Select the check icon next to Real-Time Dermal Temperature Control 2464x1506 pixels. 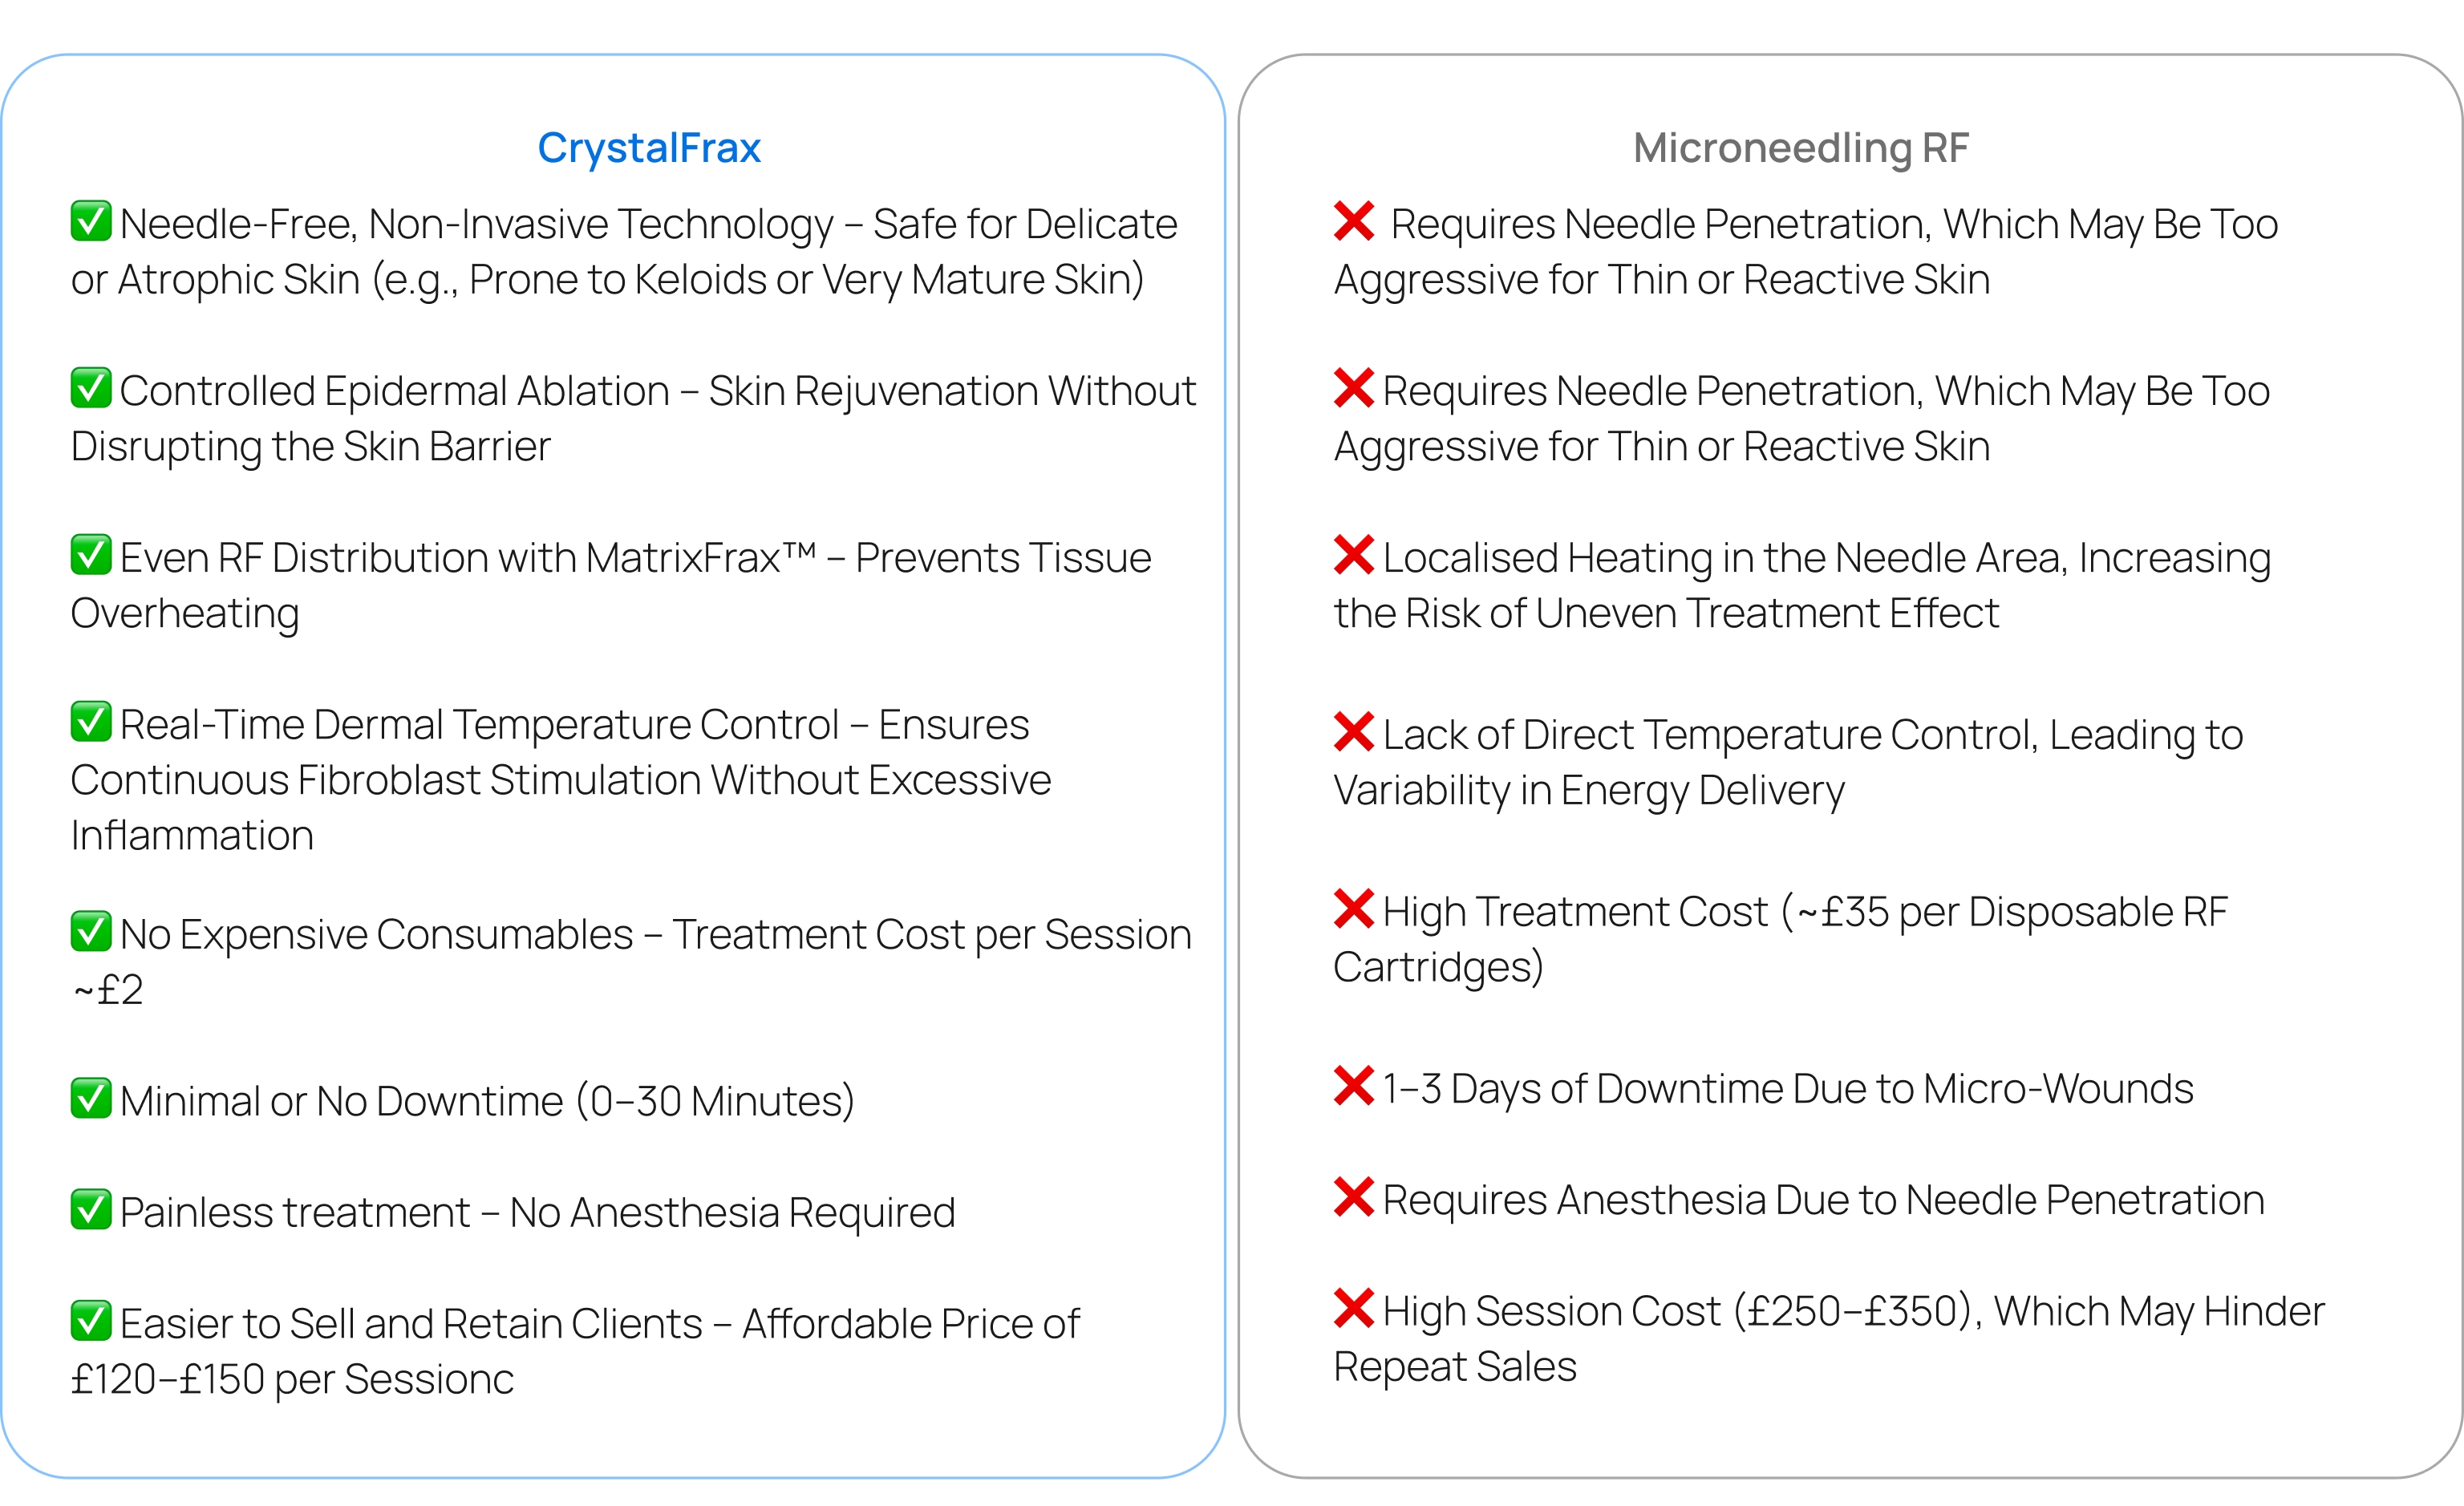91,722
